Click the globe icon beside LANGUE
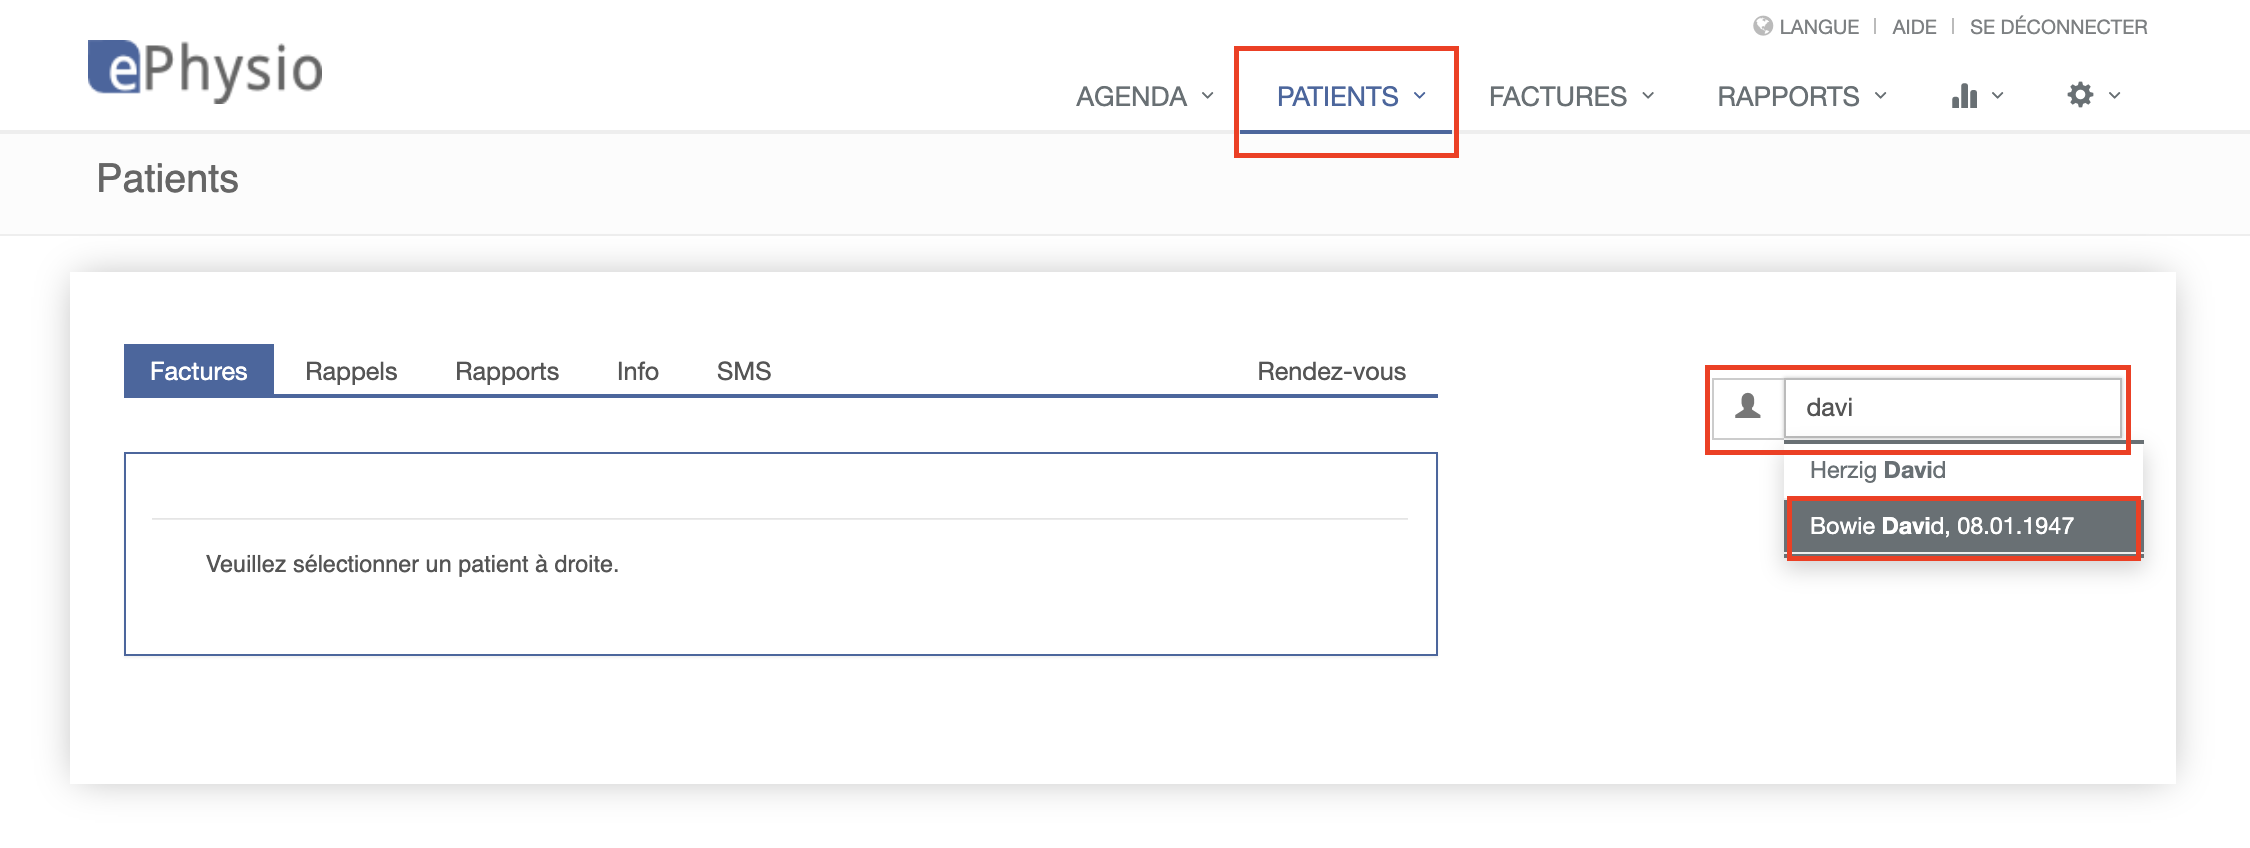 (1762, 26)
